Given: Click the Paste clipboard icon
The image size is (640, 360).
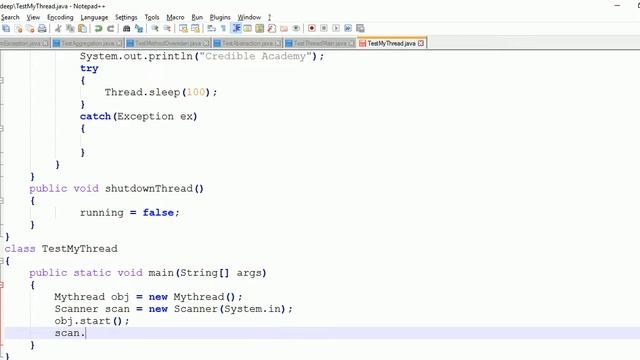Looking at the screenshot, I should [82, 28].
